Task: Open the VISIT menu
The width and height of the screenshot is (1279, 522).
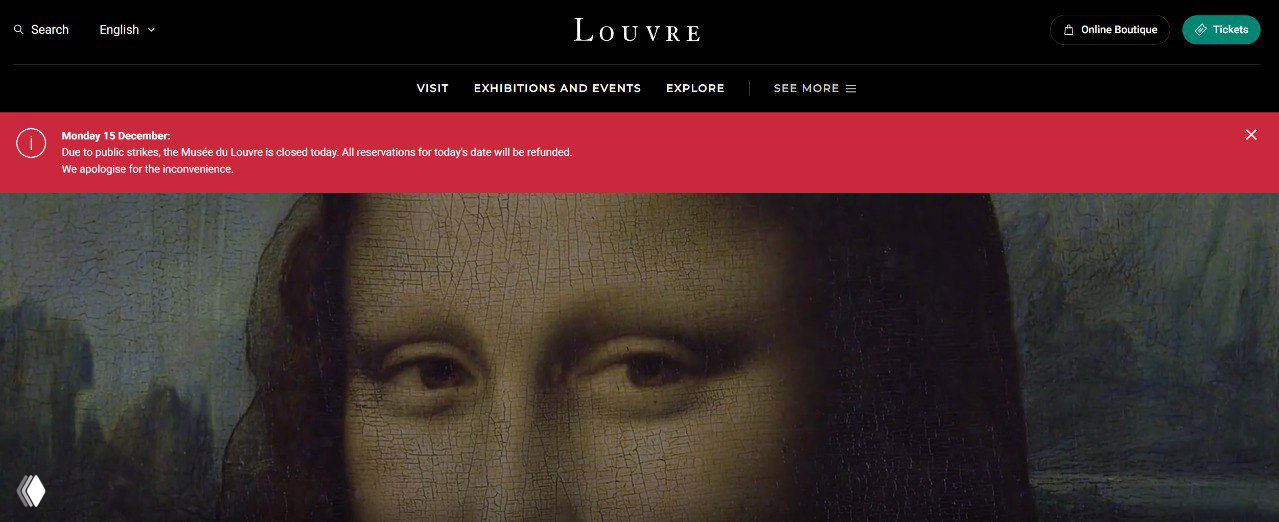Action: (433, 88)
